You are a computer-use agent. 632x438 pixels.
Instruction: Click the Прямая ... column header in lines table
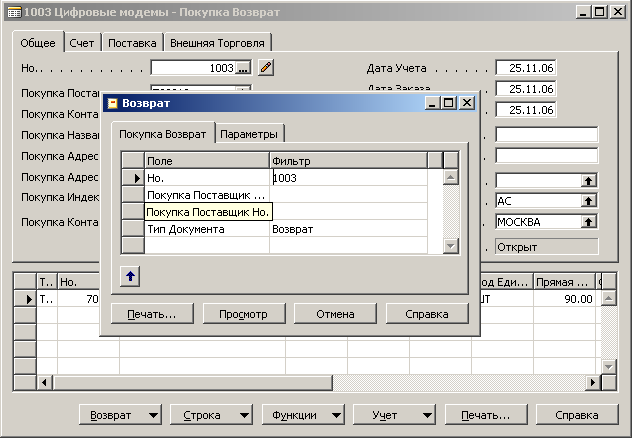(564, 282)
